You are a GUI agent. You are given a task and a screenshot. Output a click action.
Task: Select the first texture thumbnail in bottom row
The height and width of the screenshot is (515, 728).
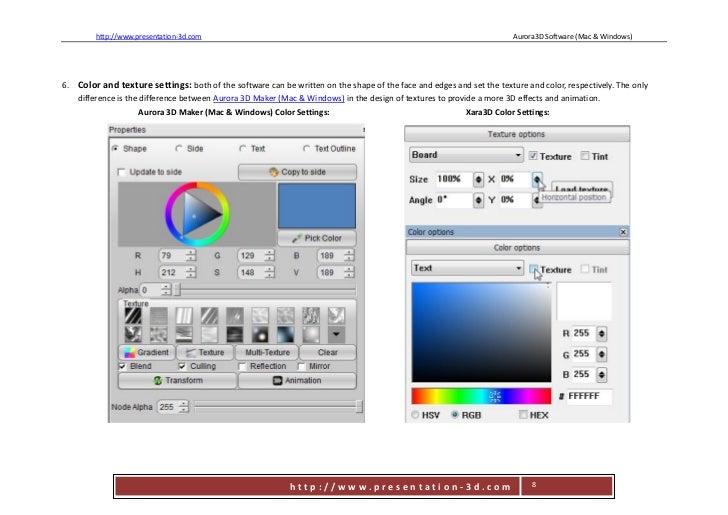pyautogui.click(x=133, y=334)
